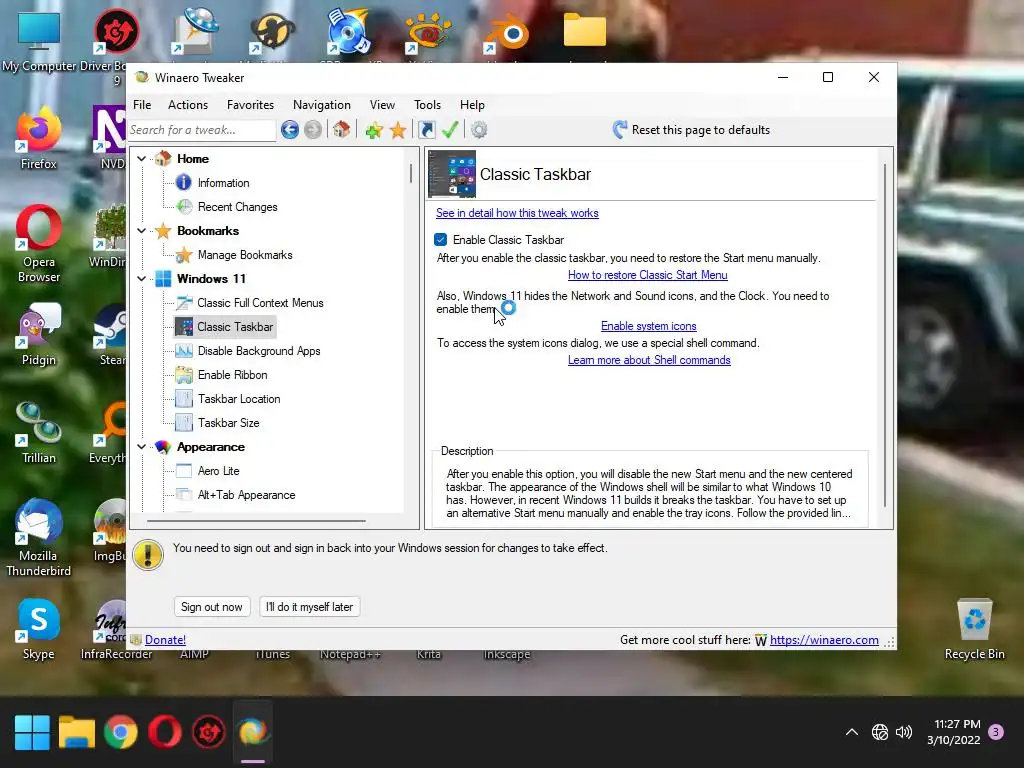Open notification center badge showing 3

(x=995, y=732)
